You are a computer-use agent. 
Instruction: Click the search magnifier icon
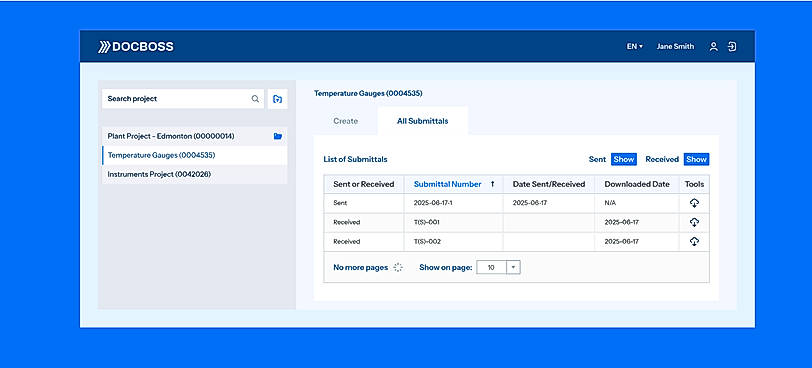point(255,99)
